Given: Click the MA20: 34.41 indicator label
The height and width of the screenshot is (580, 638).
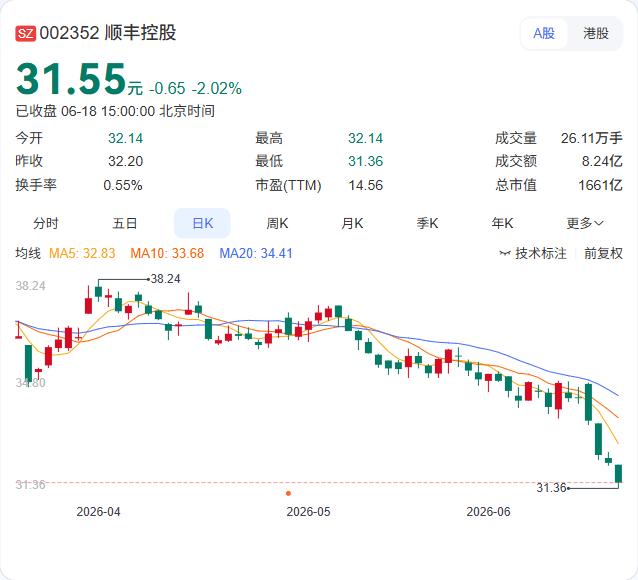Looking at the screenshot, I should [x=256, y=254].
